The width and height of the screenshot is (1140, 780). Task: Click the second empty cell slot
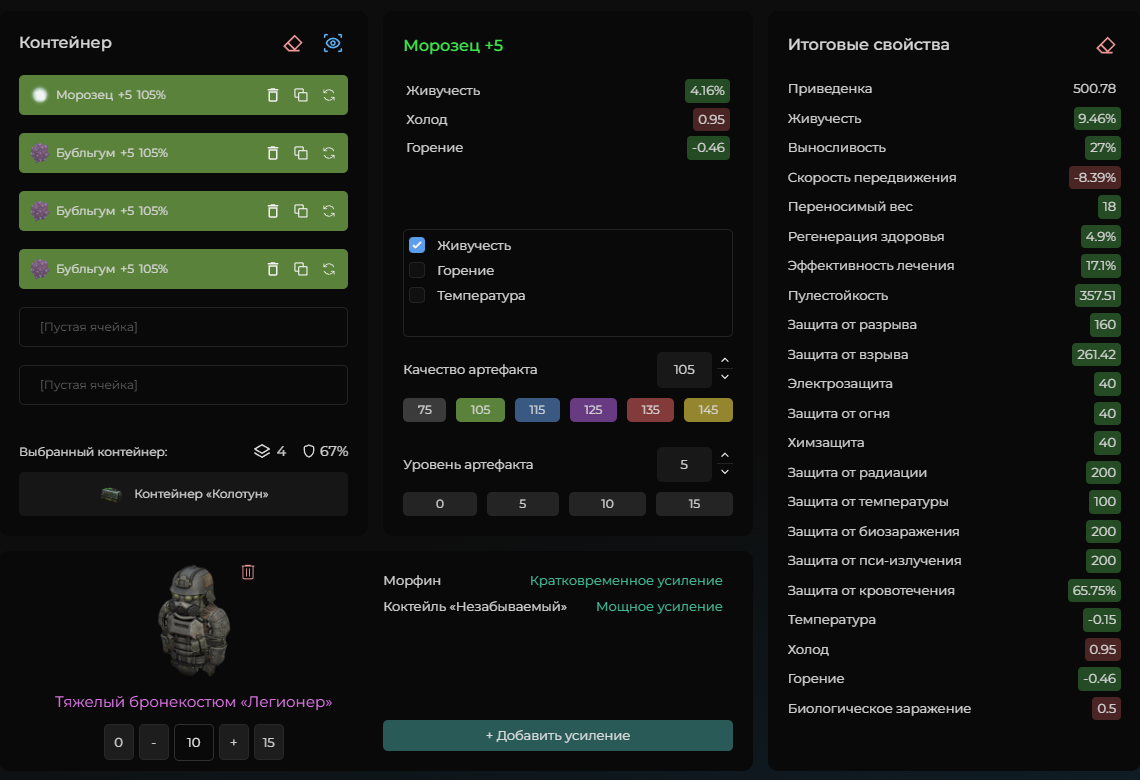pos(183,385)
